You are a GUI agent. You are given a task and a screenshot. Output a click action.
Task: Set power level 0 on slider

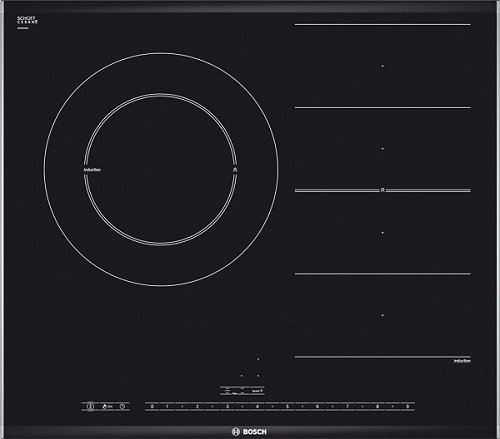(152, 406)
